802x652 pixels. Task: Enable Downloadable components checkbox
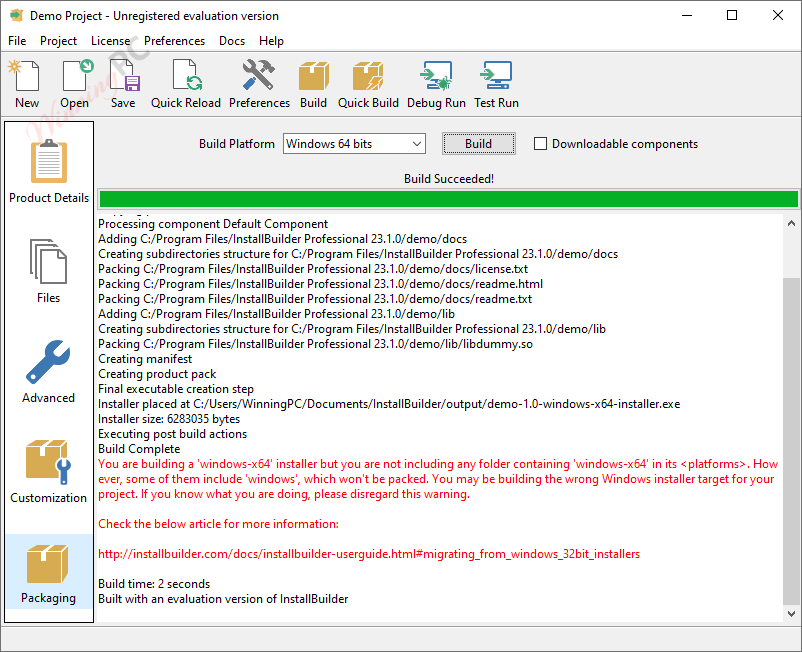pyautogui.click(x=540, y=144)
